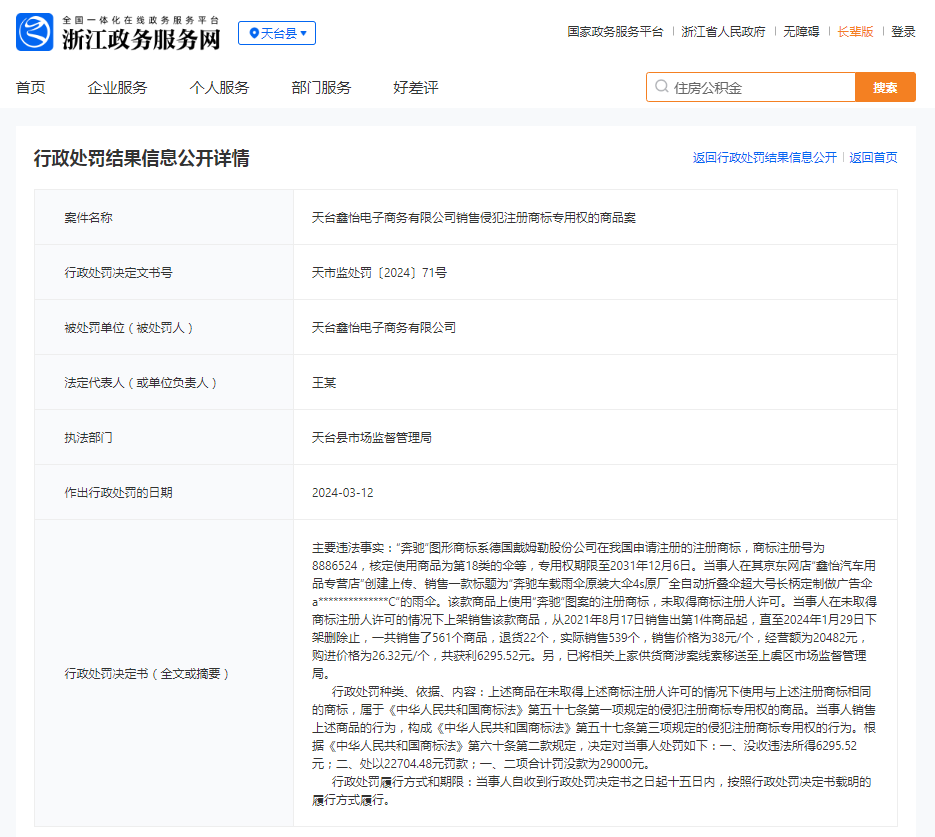The width and height of the screenshot is (935, 837).
Task: Click the paragraph starting 行政处罚种类、依据、内容
Action: point(595,728)
